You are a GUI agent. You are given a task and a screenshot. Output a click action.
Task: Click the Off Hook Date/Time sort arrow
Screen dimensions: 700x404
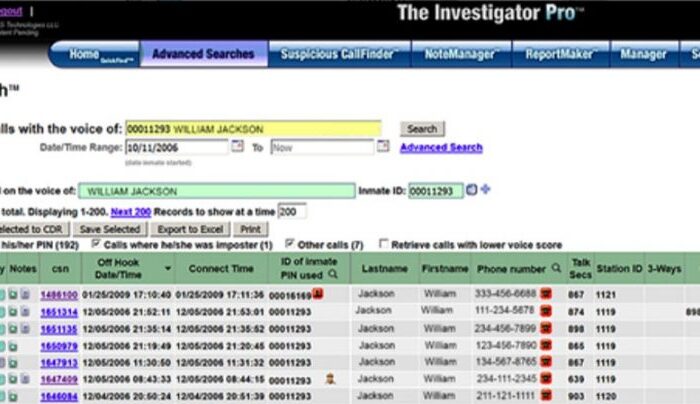(x=168, y=268)
